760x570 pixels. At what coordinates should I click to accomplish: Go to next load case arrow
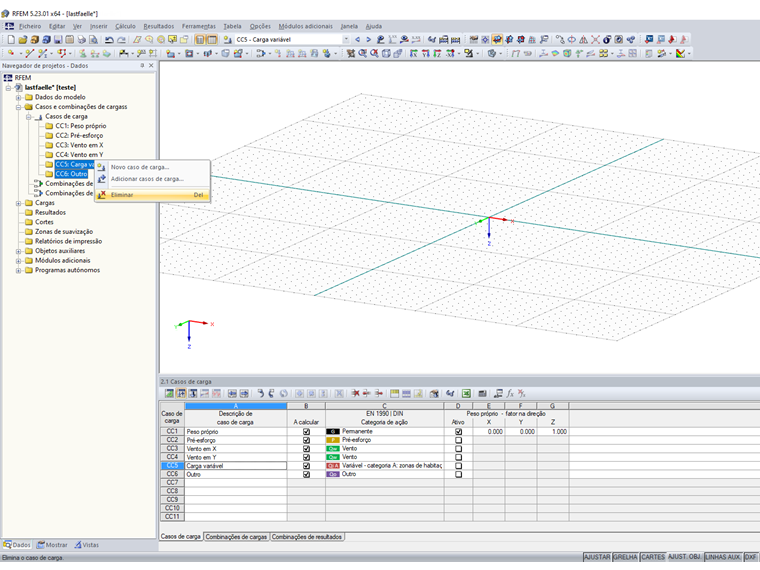click(368, 40)
